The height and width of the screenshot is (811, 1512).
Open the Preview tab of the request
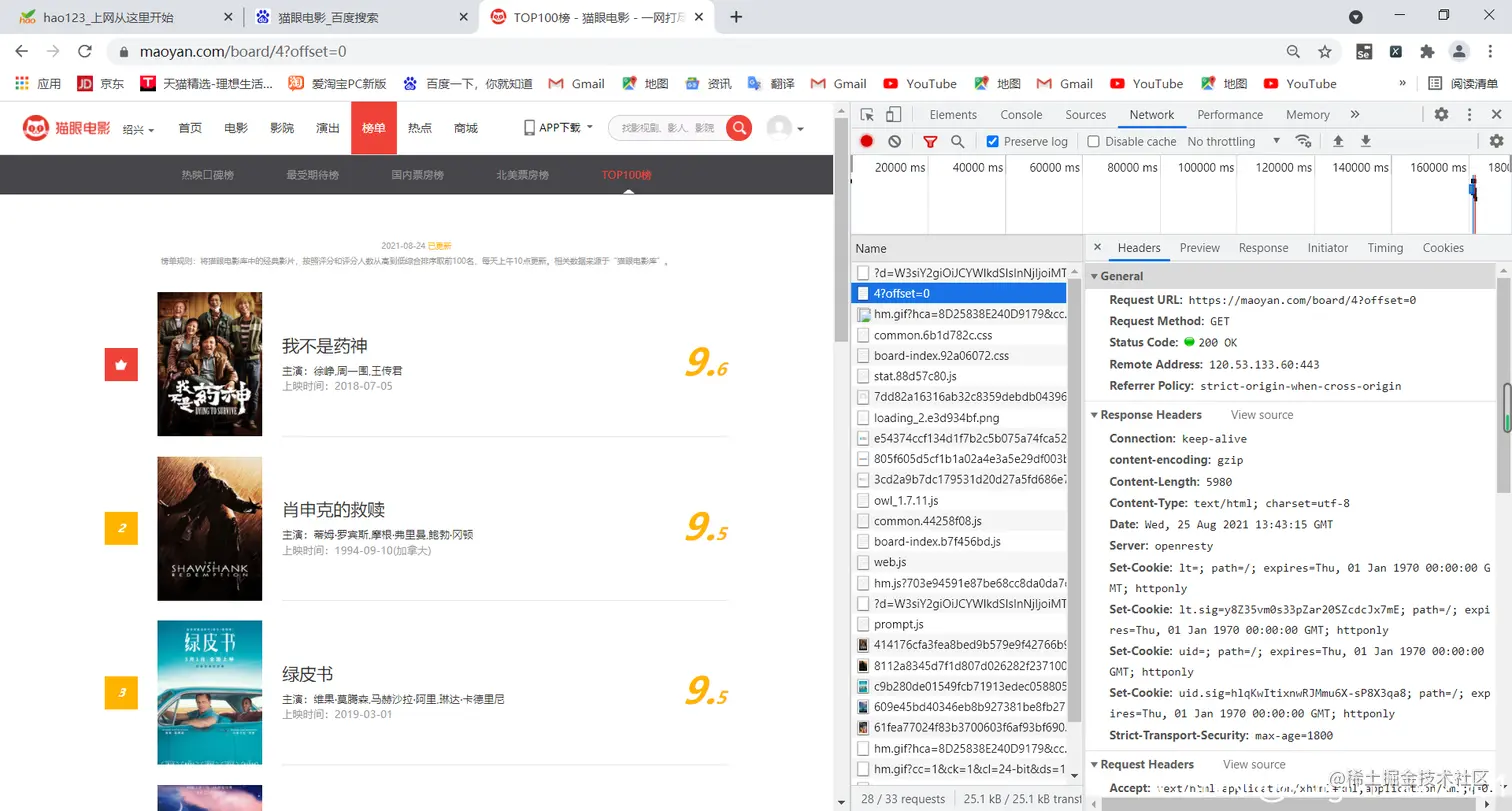1199,247
